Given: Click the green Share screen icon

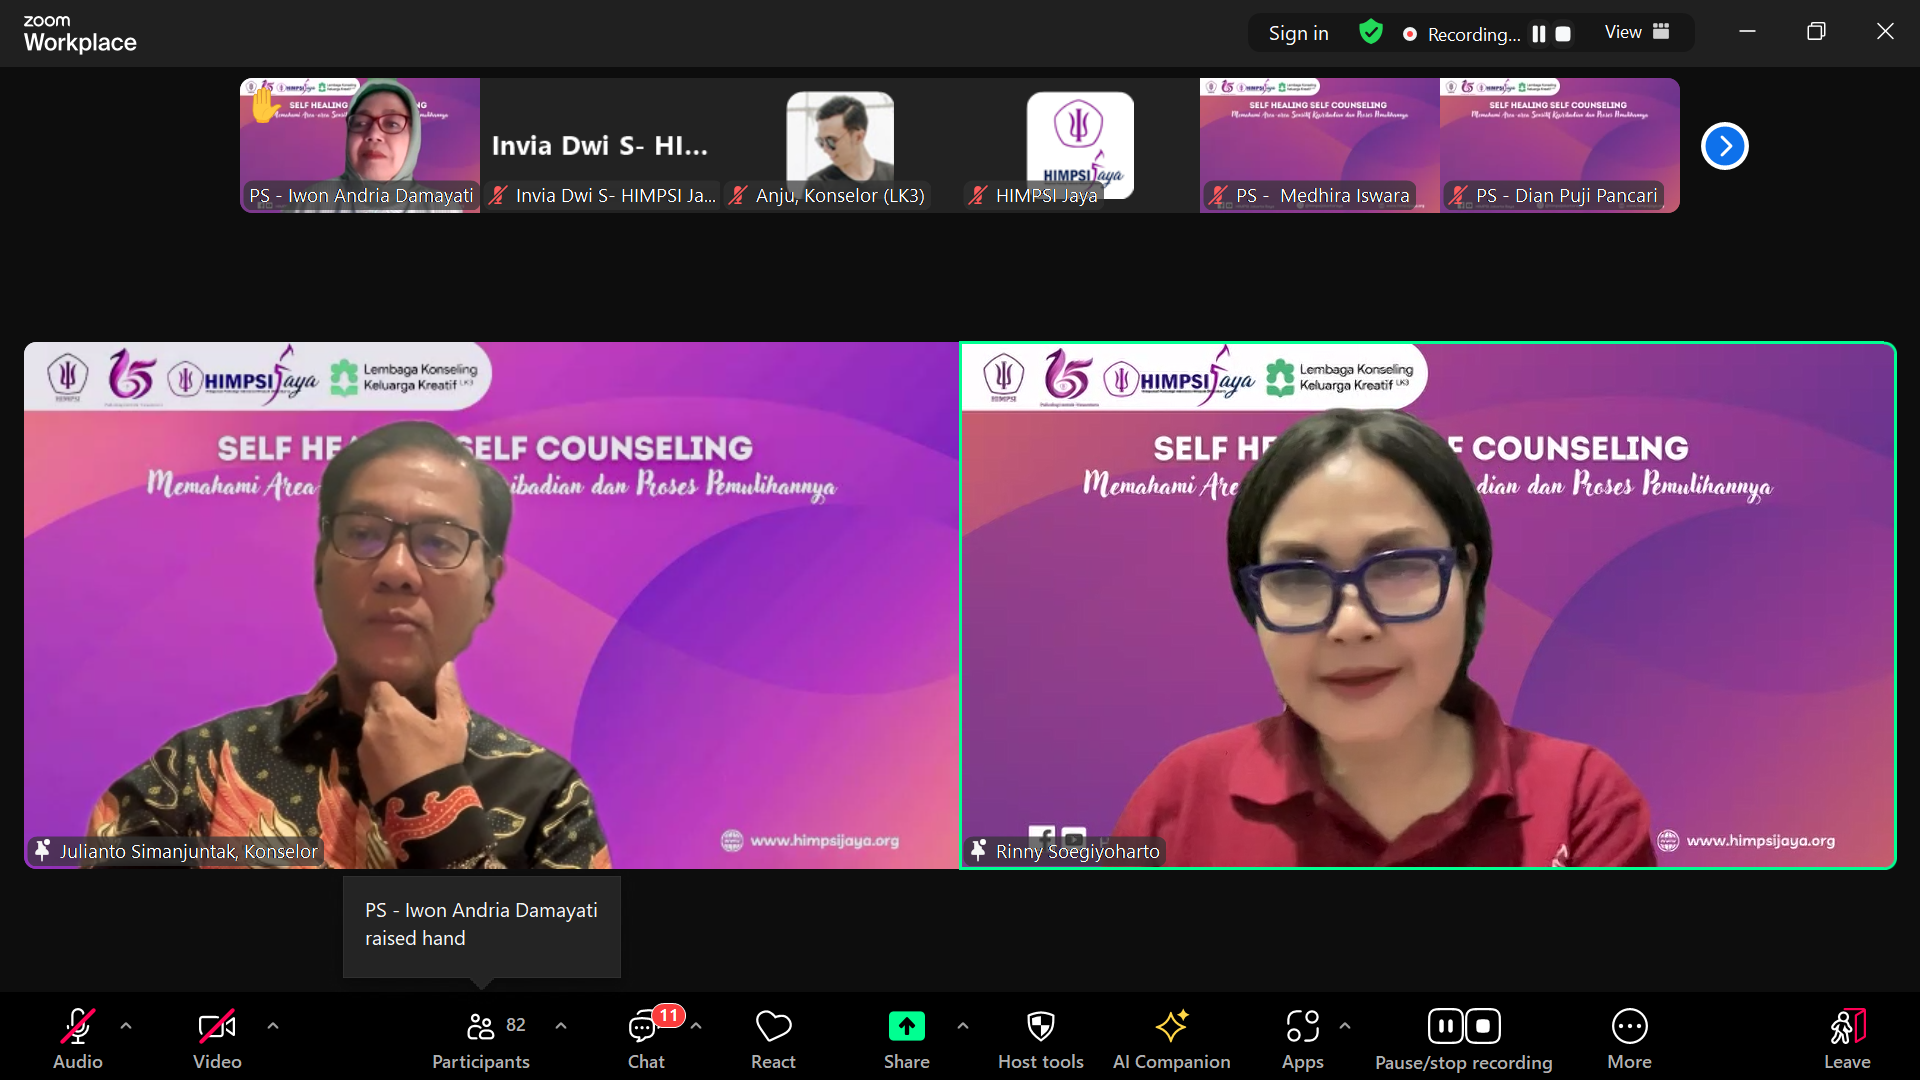Looking at the screenshot, I should coord(906,1027).
